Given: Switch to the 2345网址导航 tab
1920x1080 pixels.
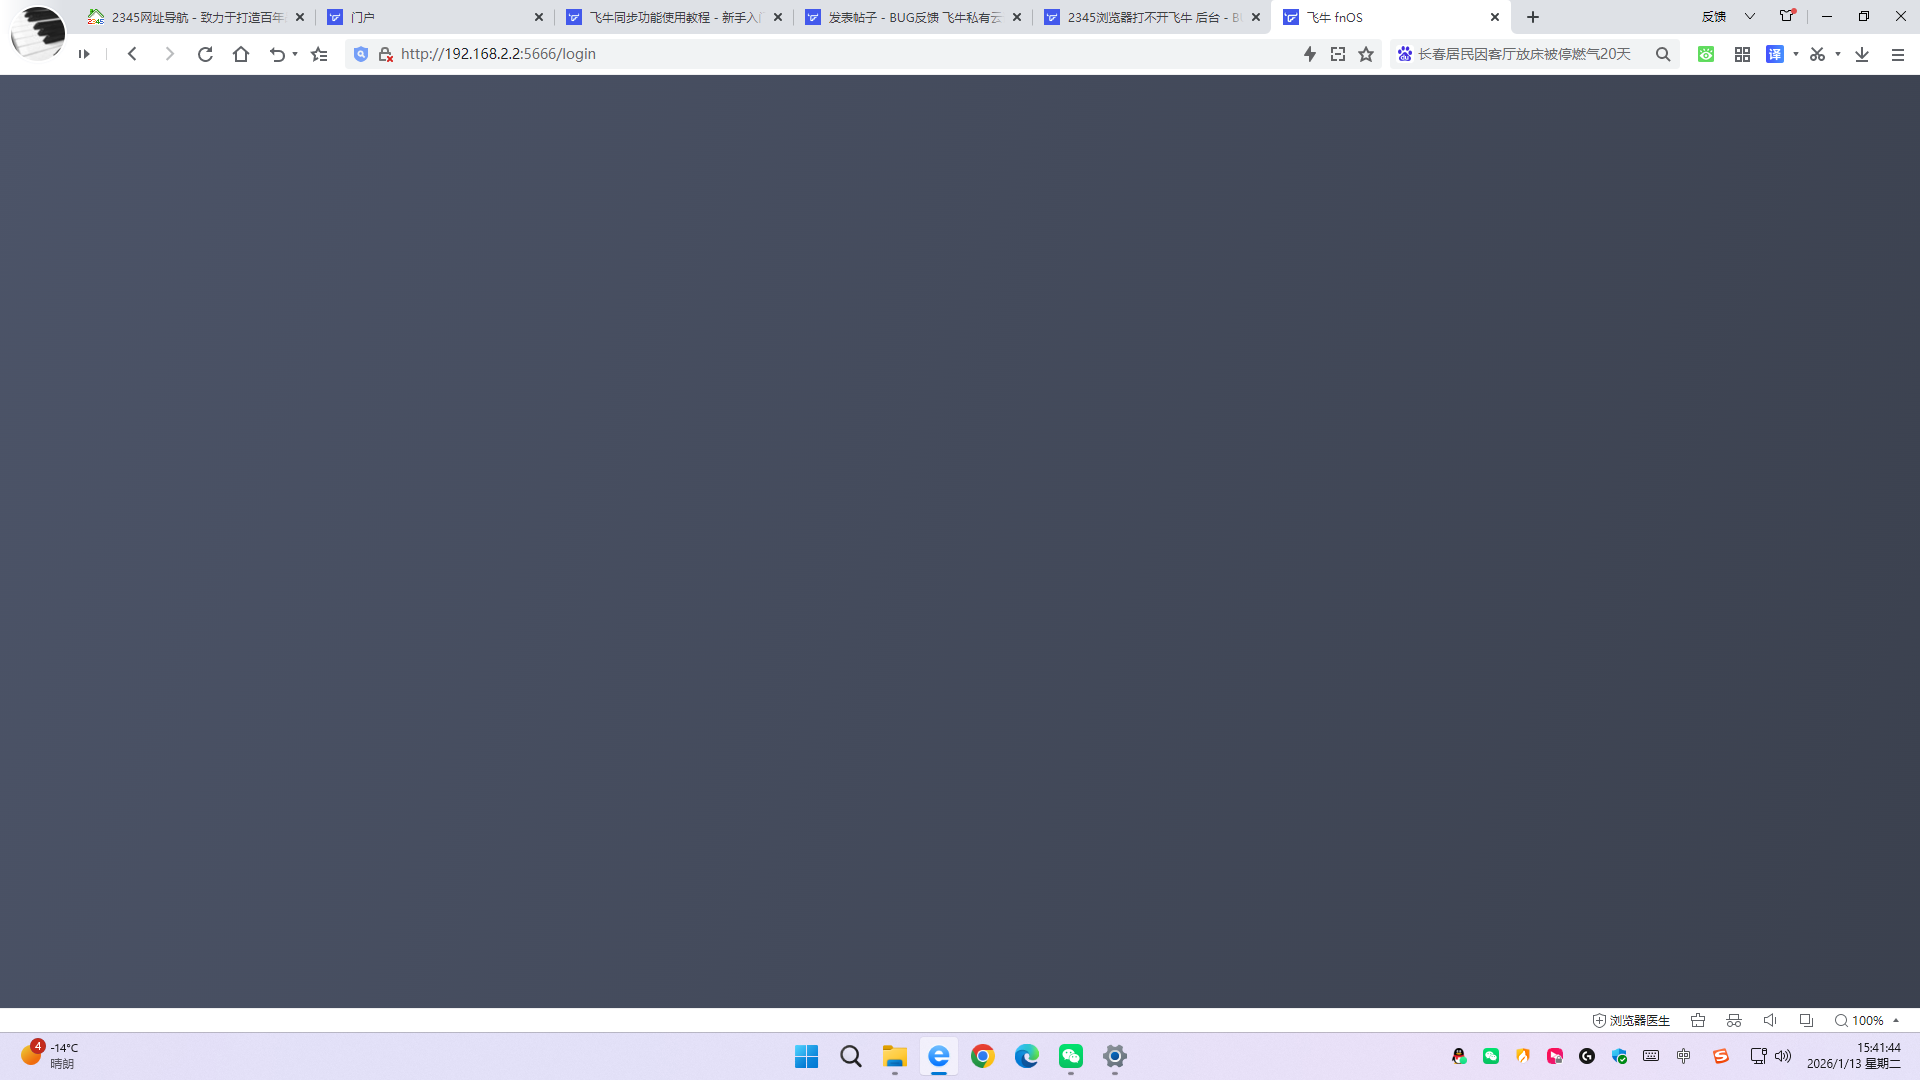Looking at the screenshot, I should click(x=190, y=17).
